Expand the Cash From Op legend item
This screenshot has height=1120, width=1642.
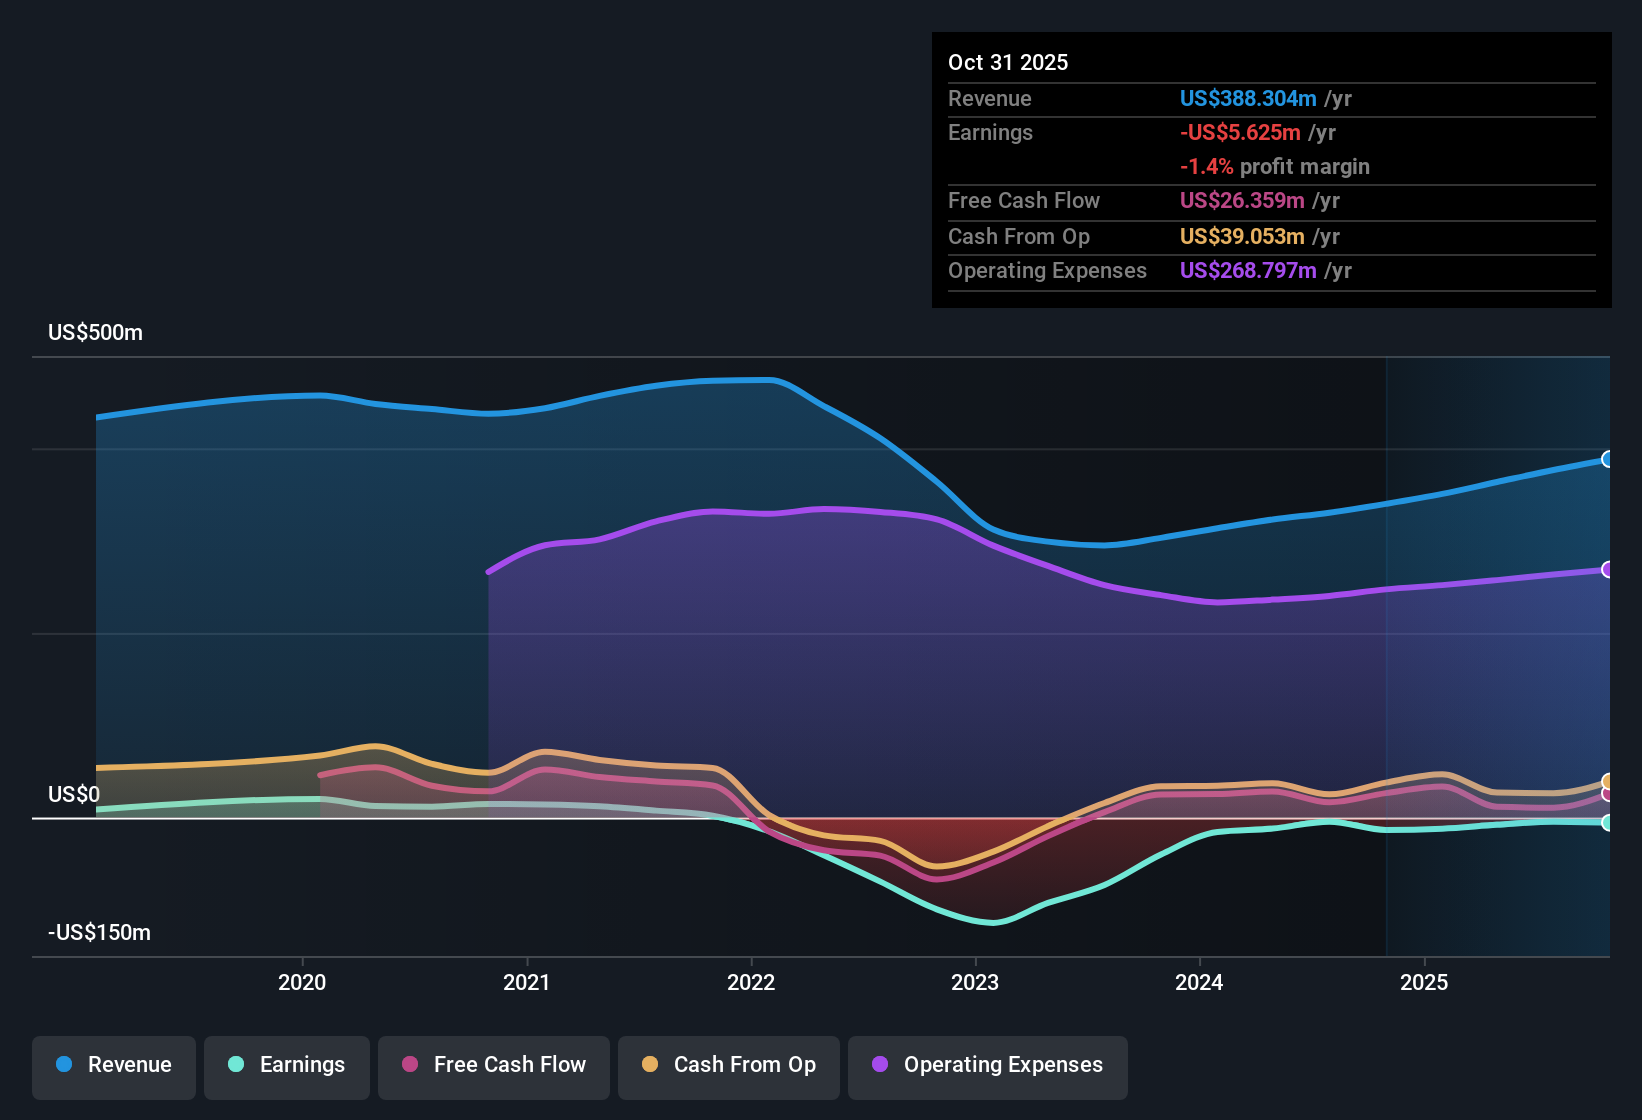pyautogui.click(x=728, y=1066)
